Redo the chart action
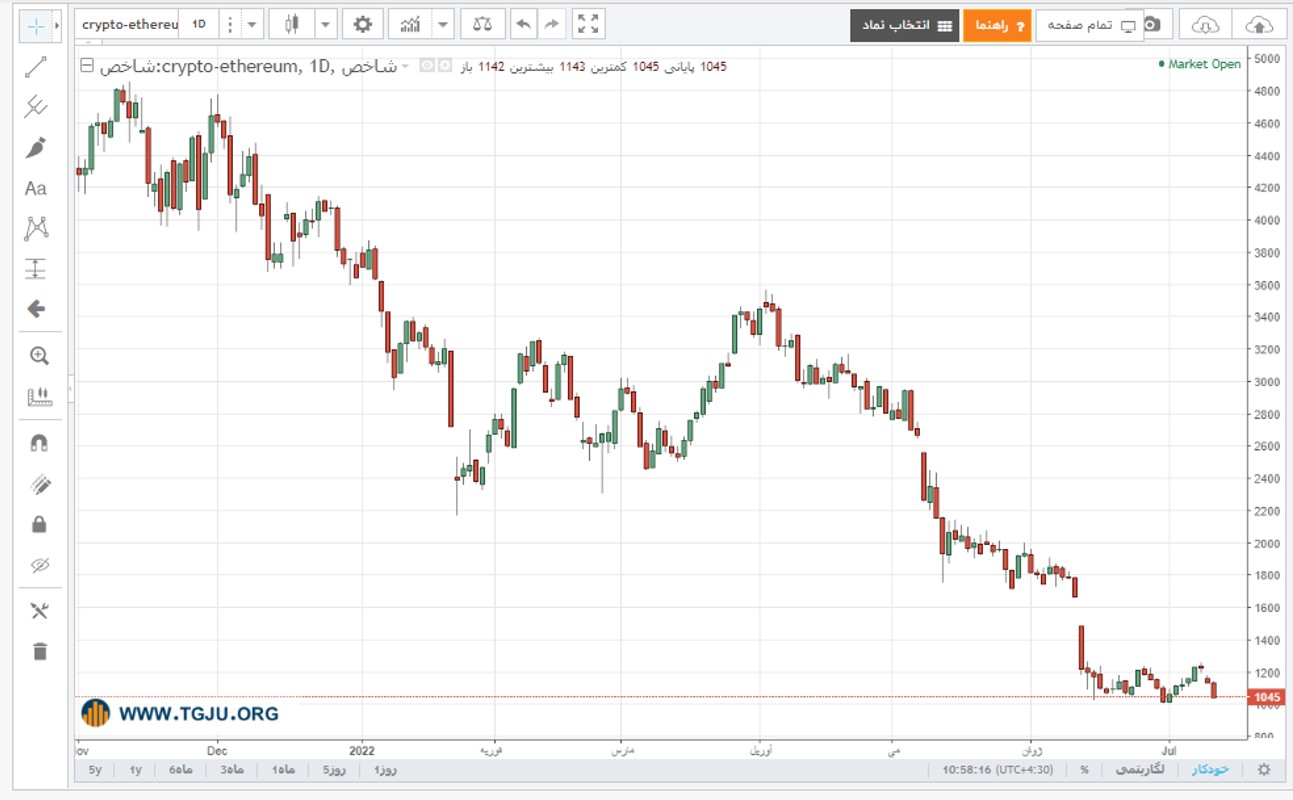Image resolution: width=1293 pixels, height=800 pixels. coord(552,24)
